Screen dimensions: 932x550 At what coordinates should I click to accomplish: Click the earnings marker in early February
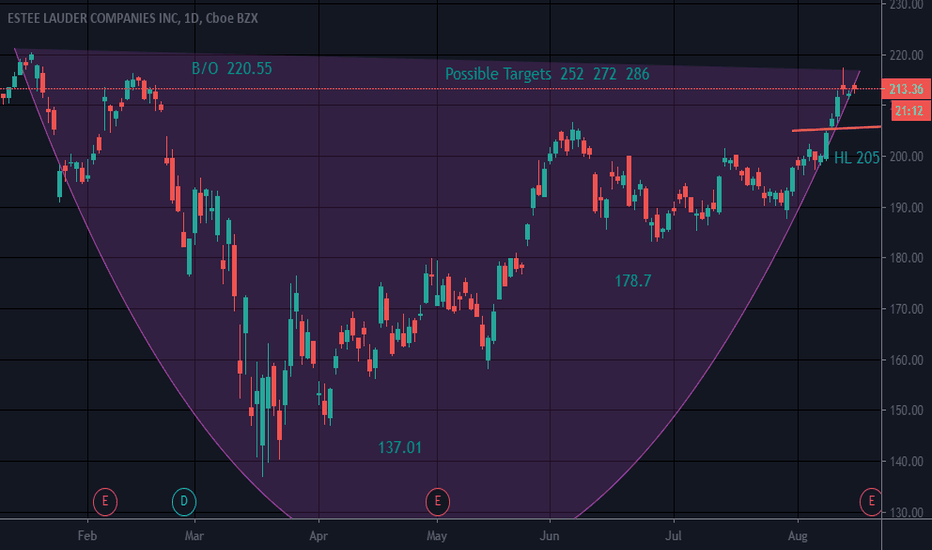(x=105, y=501)
